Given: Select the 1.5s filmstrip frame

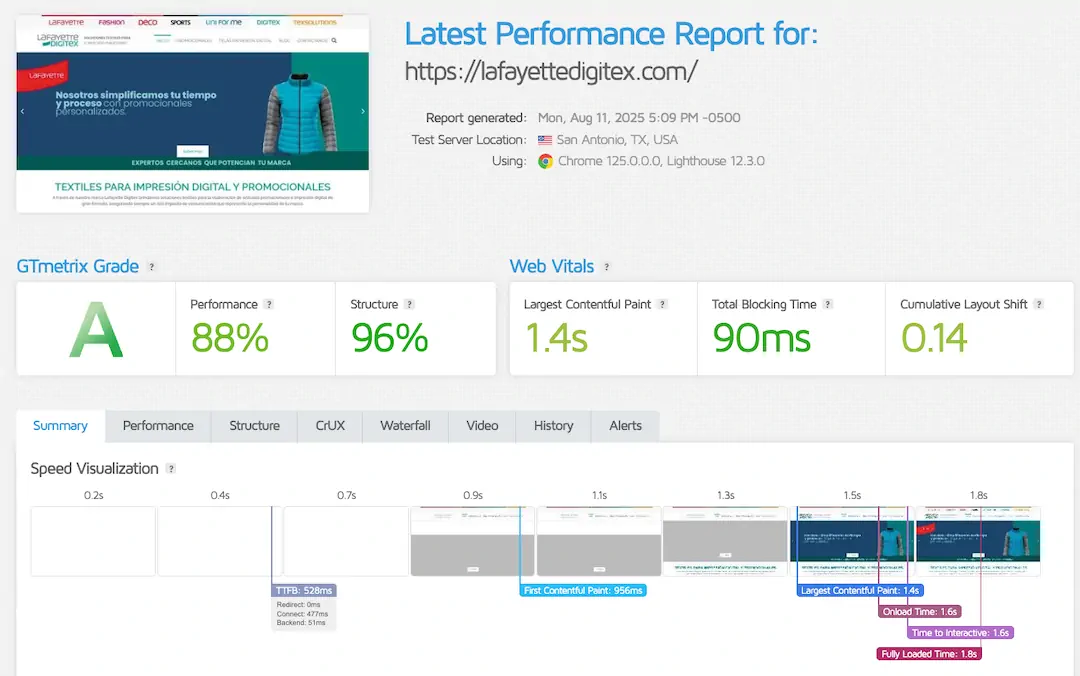Looking at the screenshot, I should pos(851,541).
